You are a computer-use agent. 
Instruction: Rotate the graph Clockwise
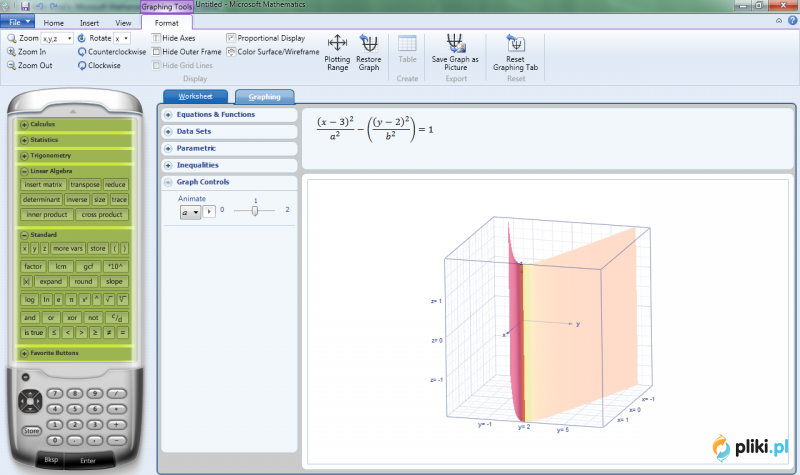coord(99,65)
